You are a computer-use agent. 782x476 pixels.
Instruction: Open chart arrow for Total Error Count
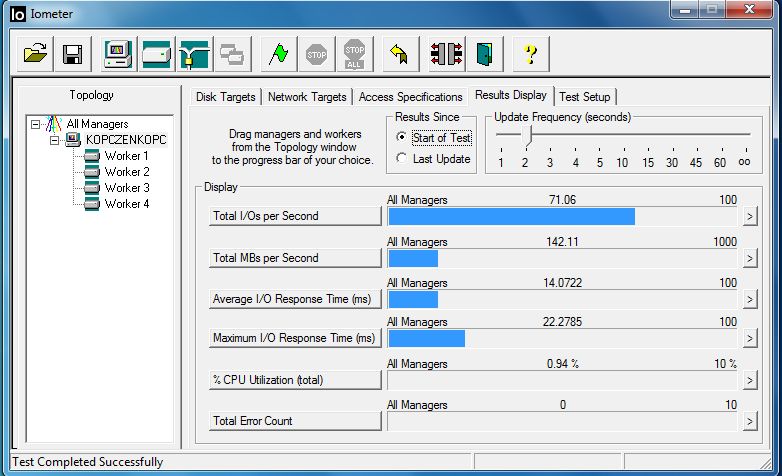point(749,422)
